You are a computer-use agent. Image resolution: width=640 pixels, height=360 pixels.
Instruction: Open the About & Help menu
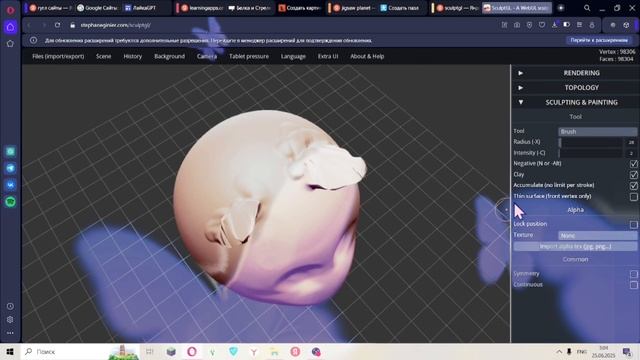coord(367,56)
